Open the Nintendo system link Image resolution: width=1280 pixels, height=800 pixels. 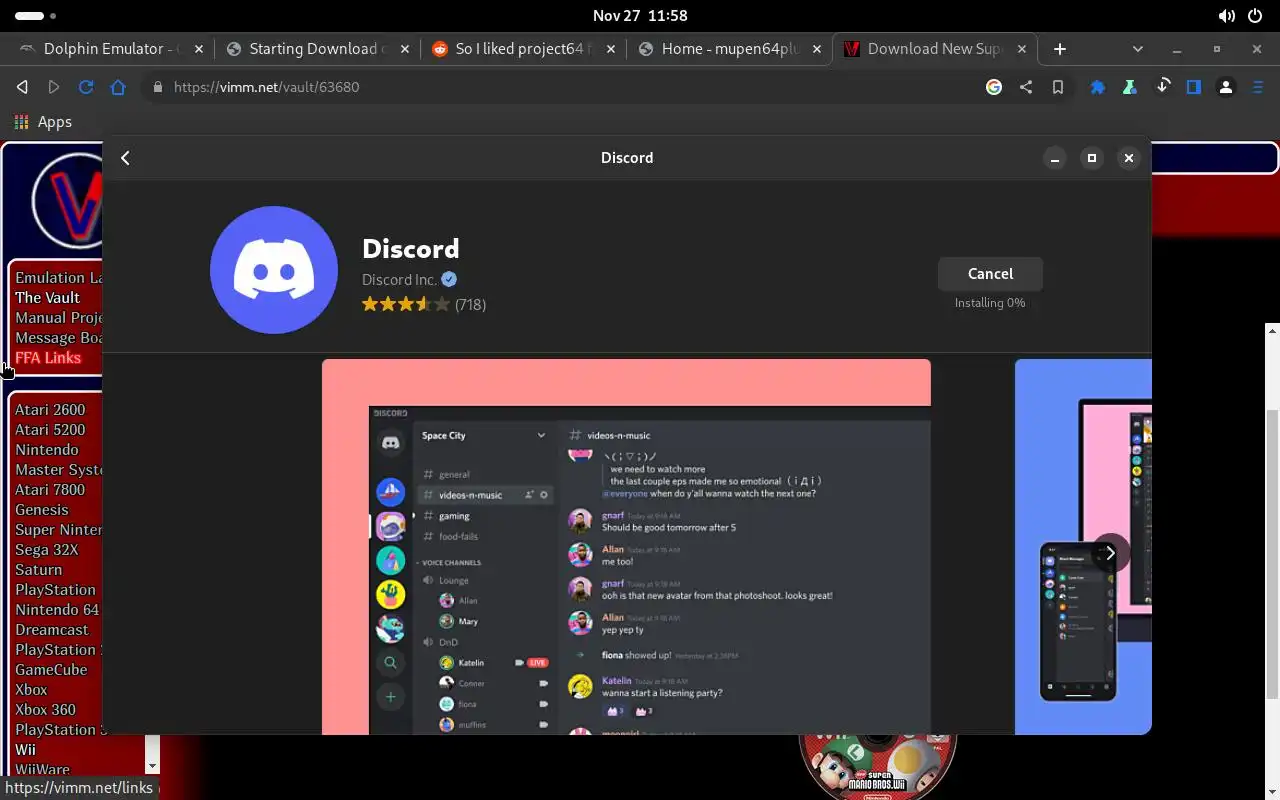[x=46, y=450]
